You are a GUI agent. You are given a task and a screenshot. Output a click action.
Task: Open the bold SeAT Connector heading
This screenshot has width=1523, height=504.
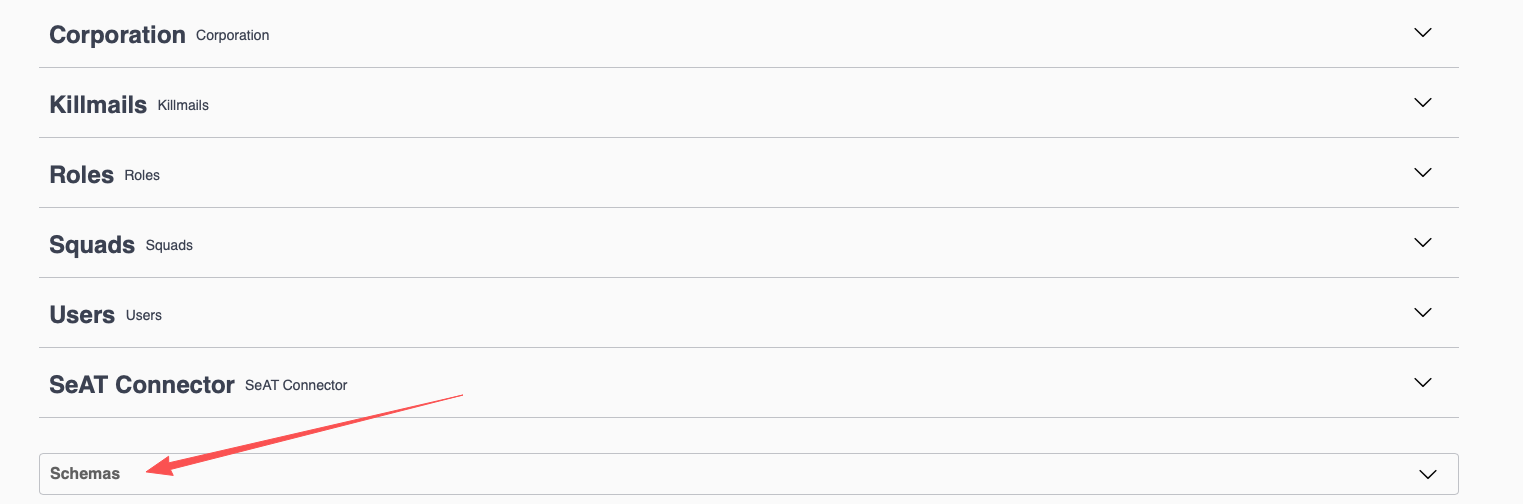(x=142, y=385)
